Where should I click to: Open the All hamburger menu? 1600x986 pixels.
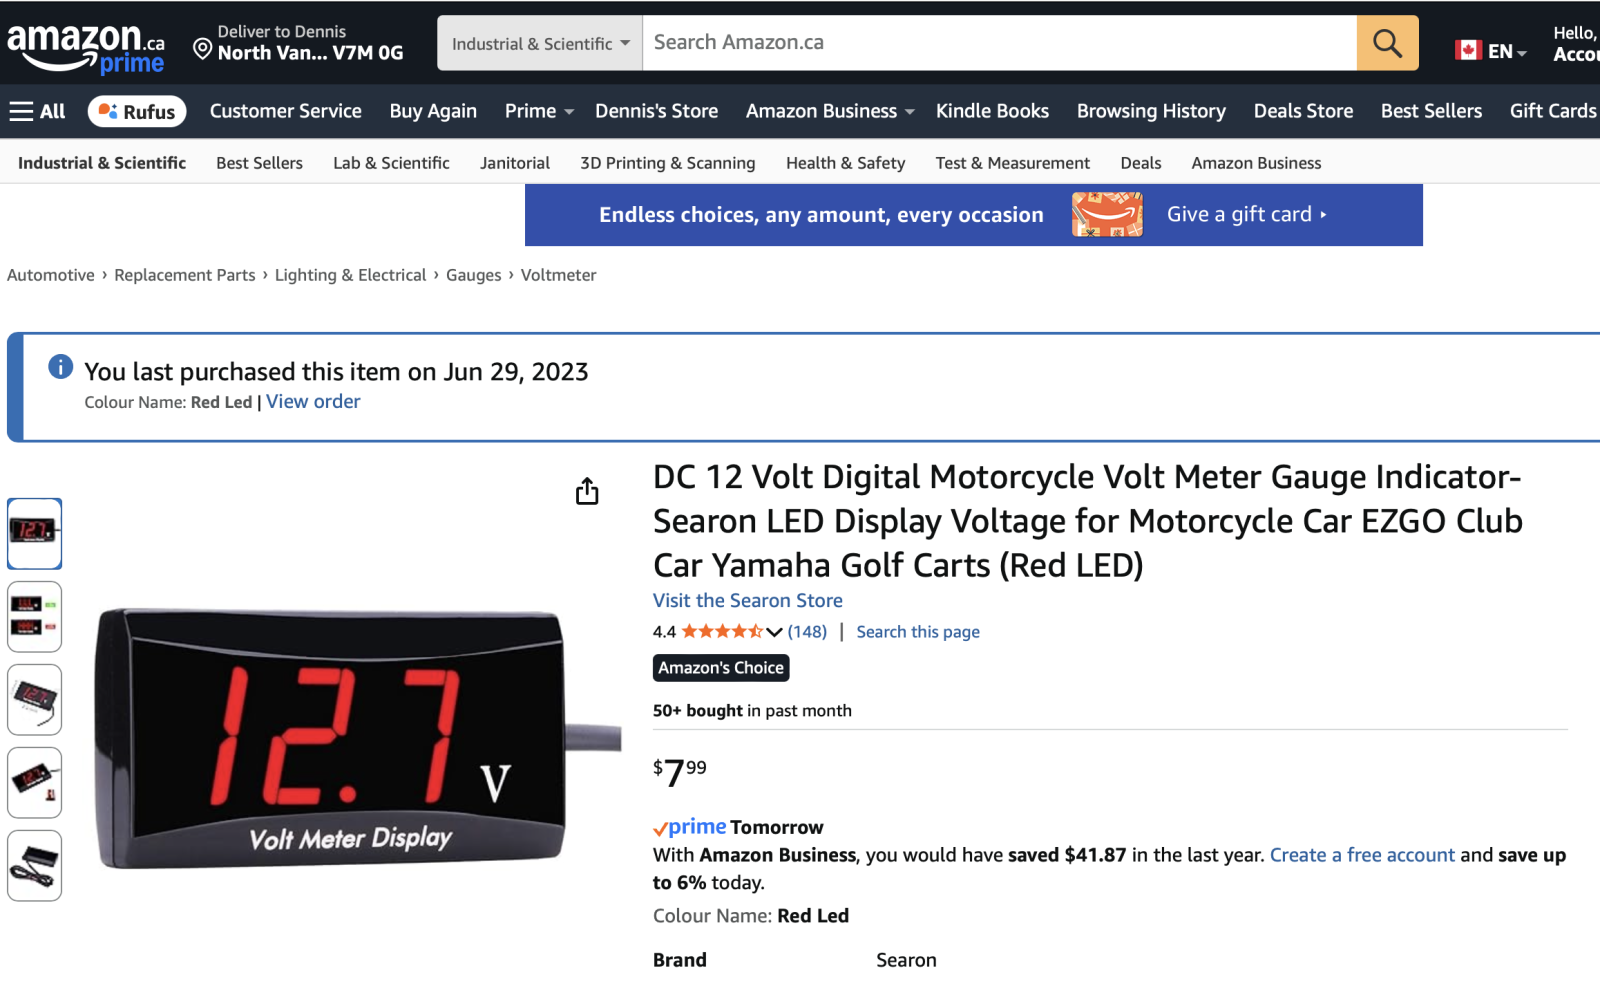37,111
